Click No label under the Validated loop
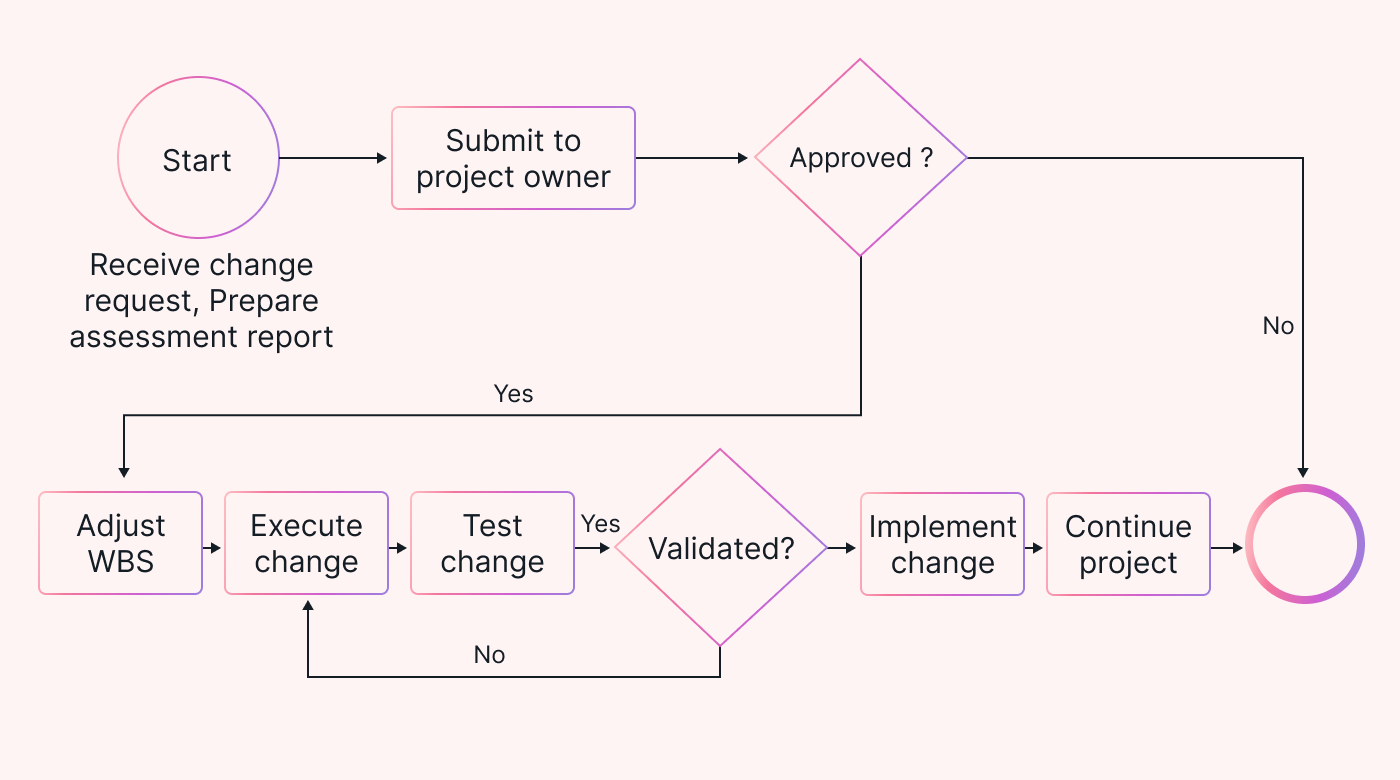Viewport: 1400px width, 780px height. (x=489, y=655)
